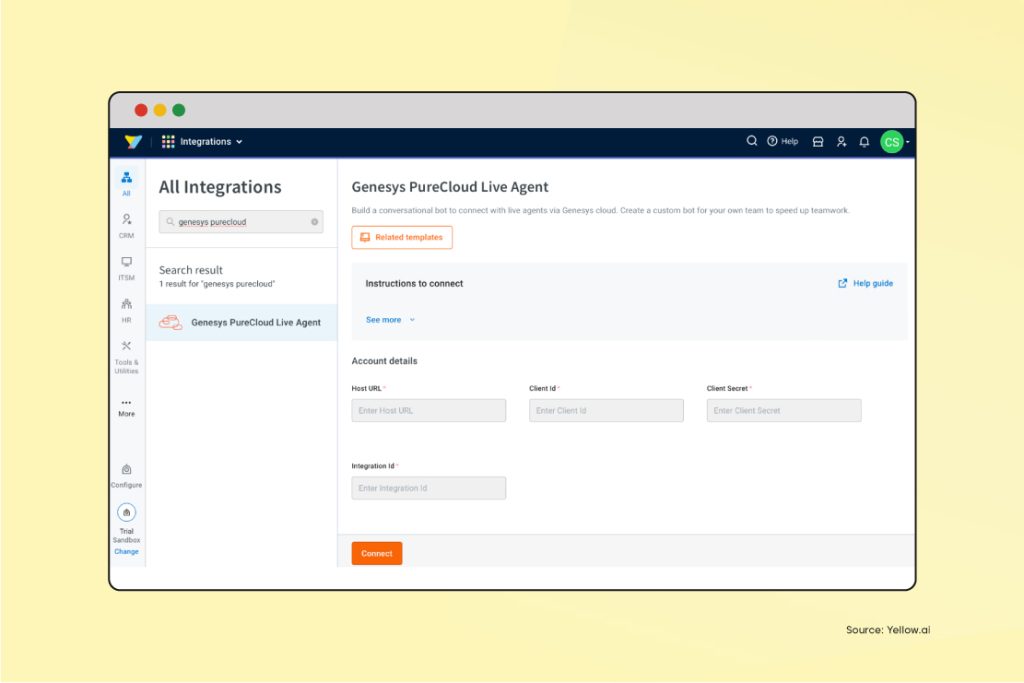This screenshot has width=1024, height=683.
Task: Open the CS profile avatar
Action: [891, 142]
